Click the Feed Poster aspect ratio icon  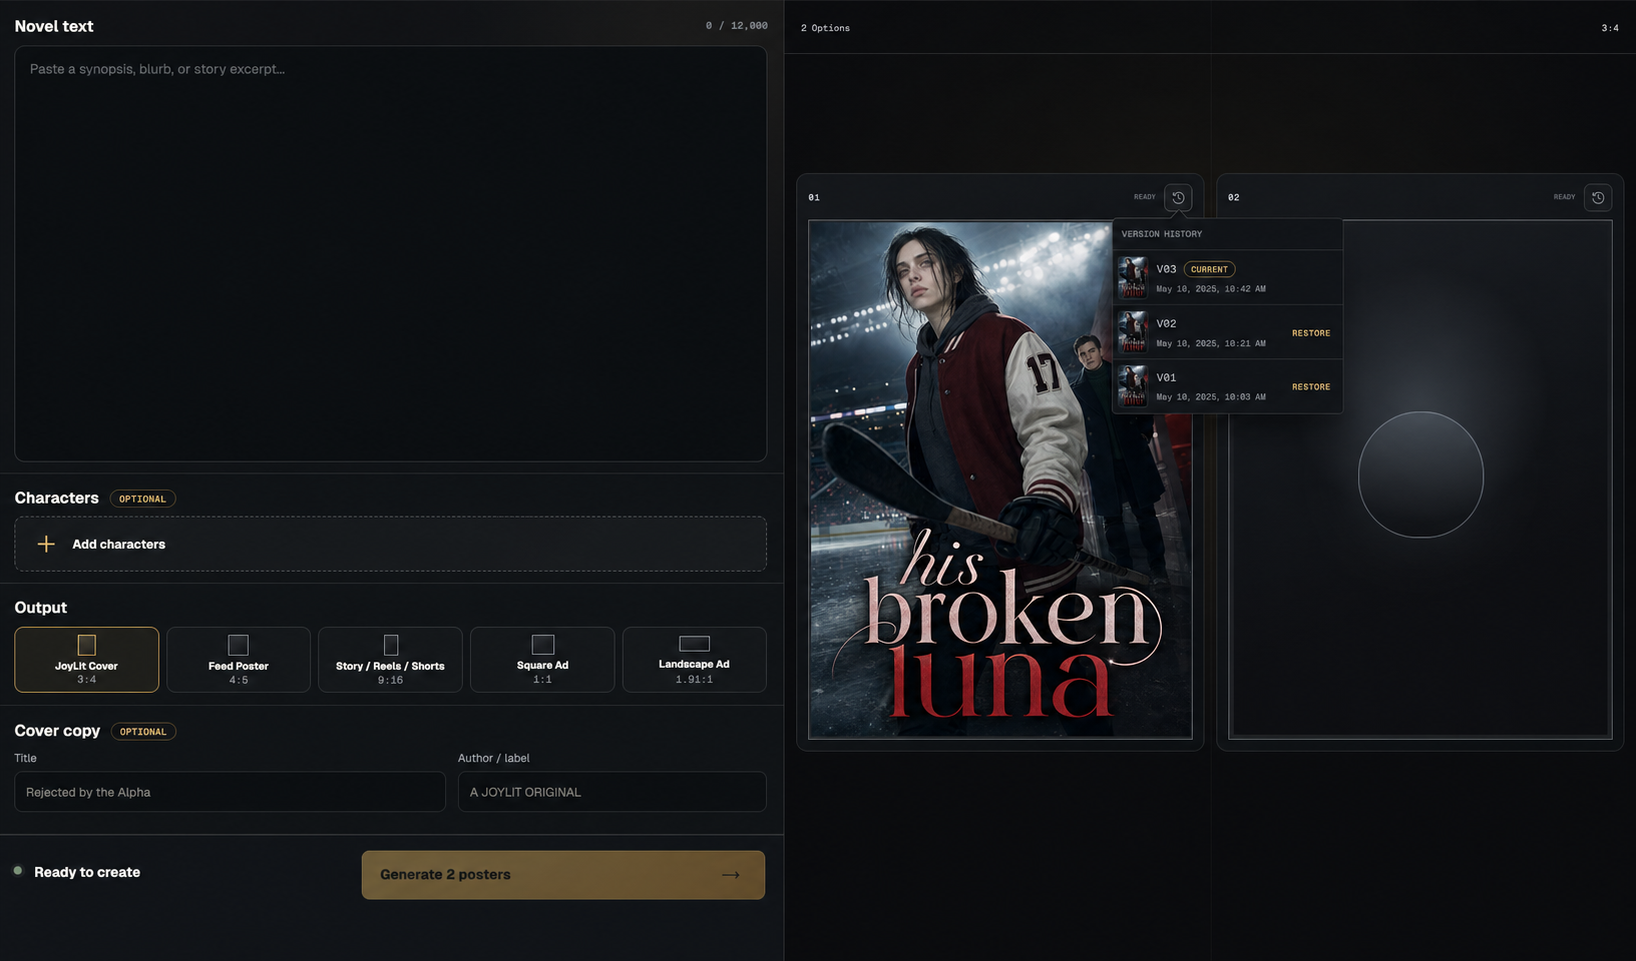click(238, 645)
